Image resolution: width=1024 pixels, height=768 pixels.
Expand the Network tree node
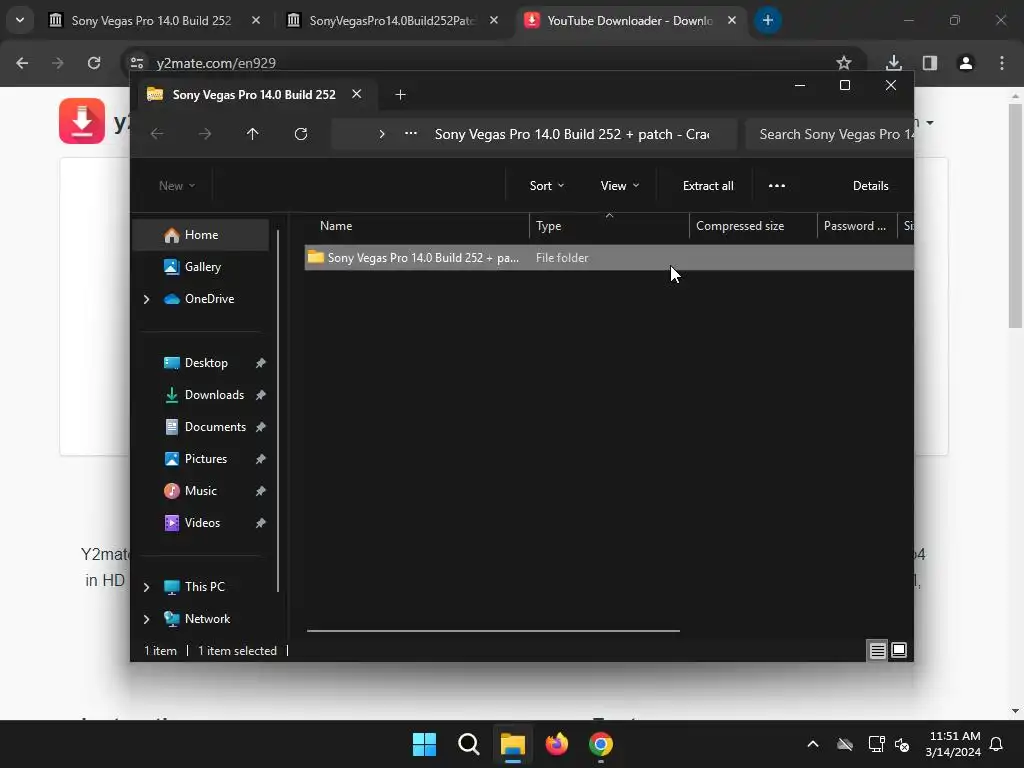pyautogui.click(x=146, y=619)
